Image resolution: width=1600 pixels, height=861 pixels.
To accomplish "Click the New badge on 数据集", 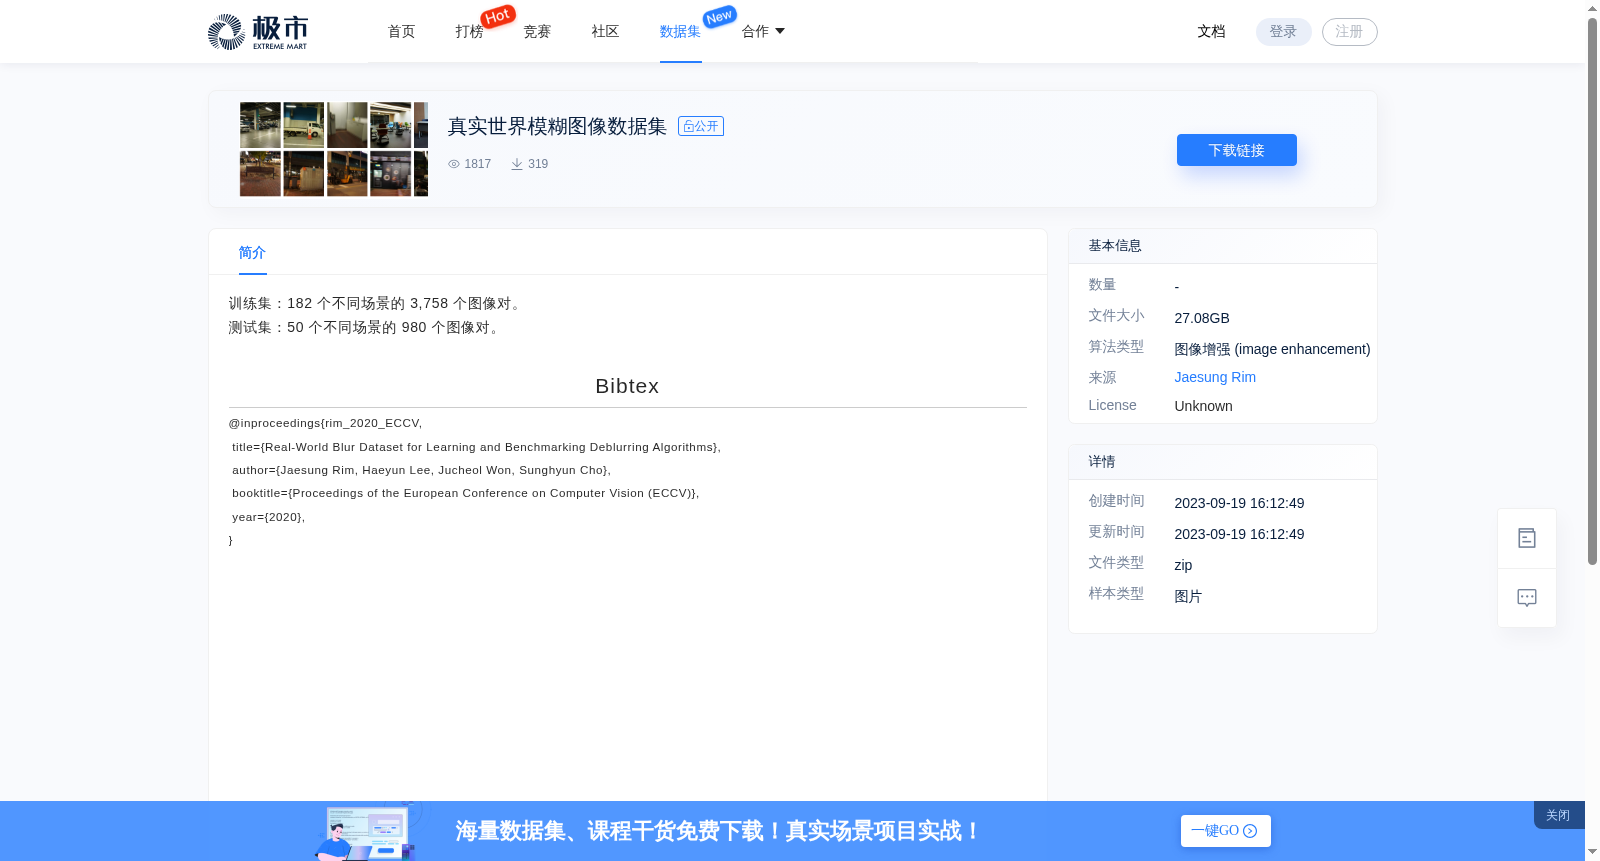I will [x=719, y=17].
